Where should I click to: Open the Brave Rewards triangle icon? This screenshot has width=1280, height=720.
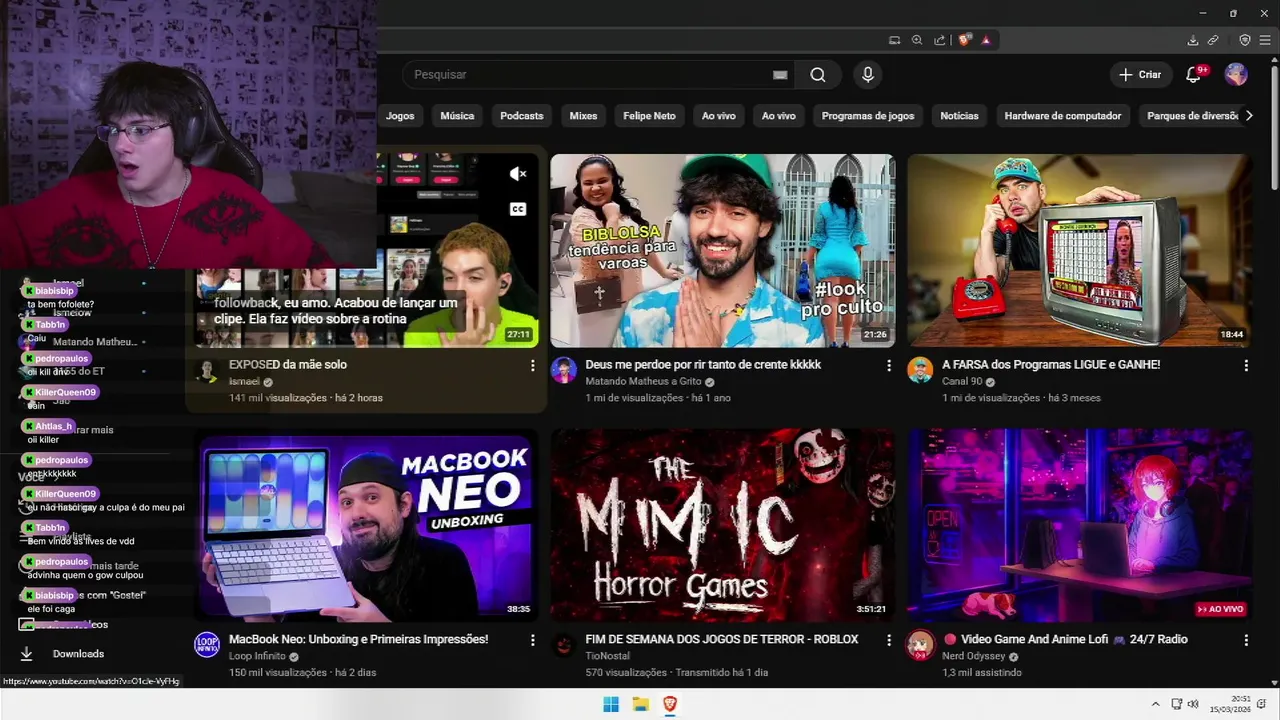(986, 40)
